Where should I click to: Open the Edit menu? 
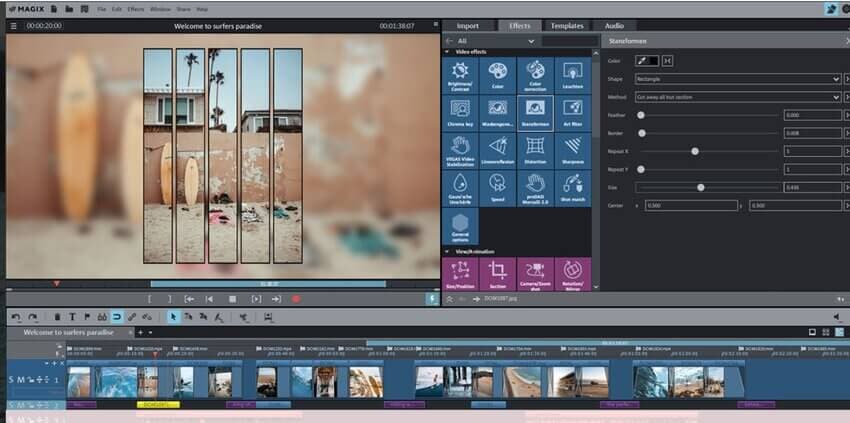pyautogui.click(x=117, y=10)
